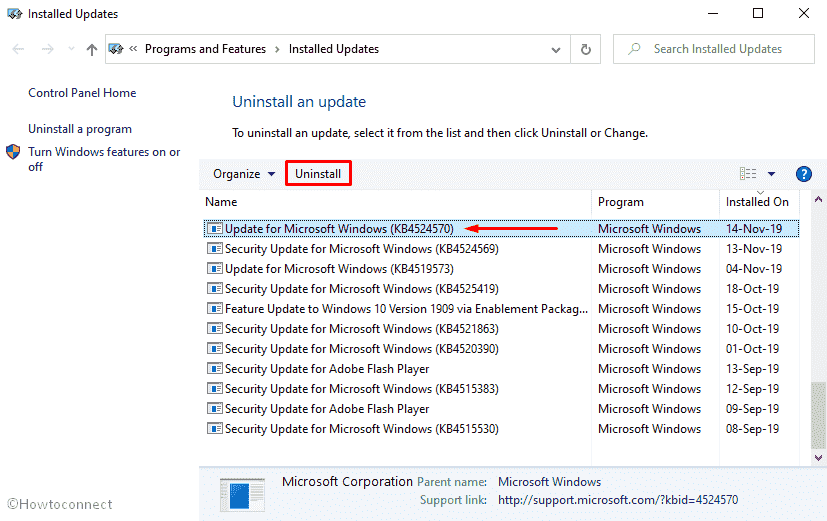Click the icon of KB4515383 update

215,389
